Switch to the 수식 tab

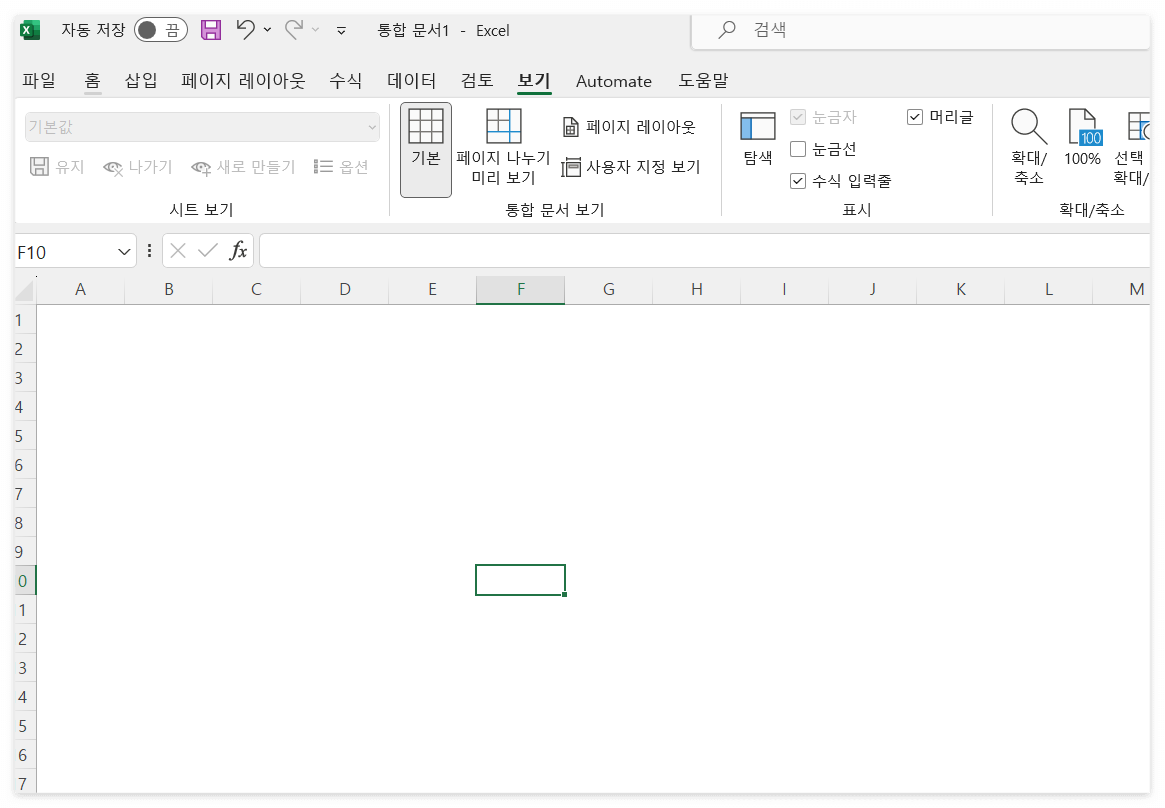click(345, 80)
